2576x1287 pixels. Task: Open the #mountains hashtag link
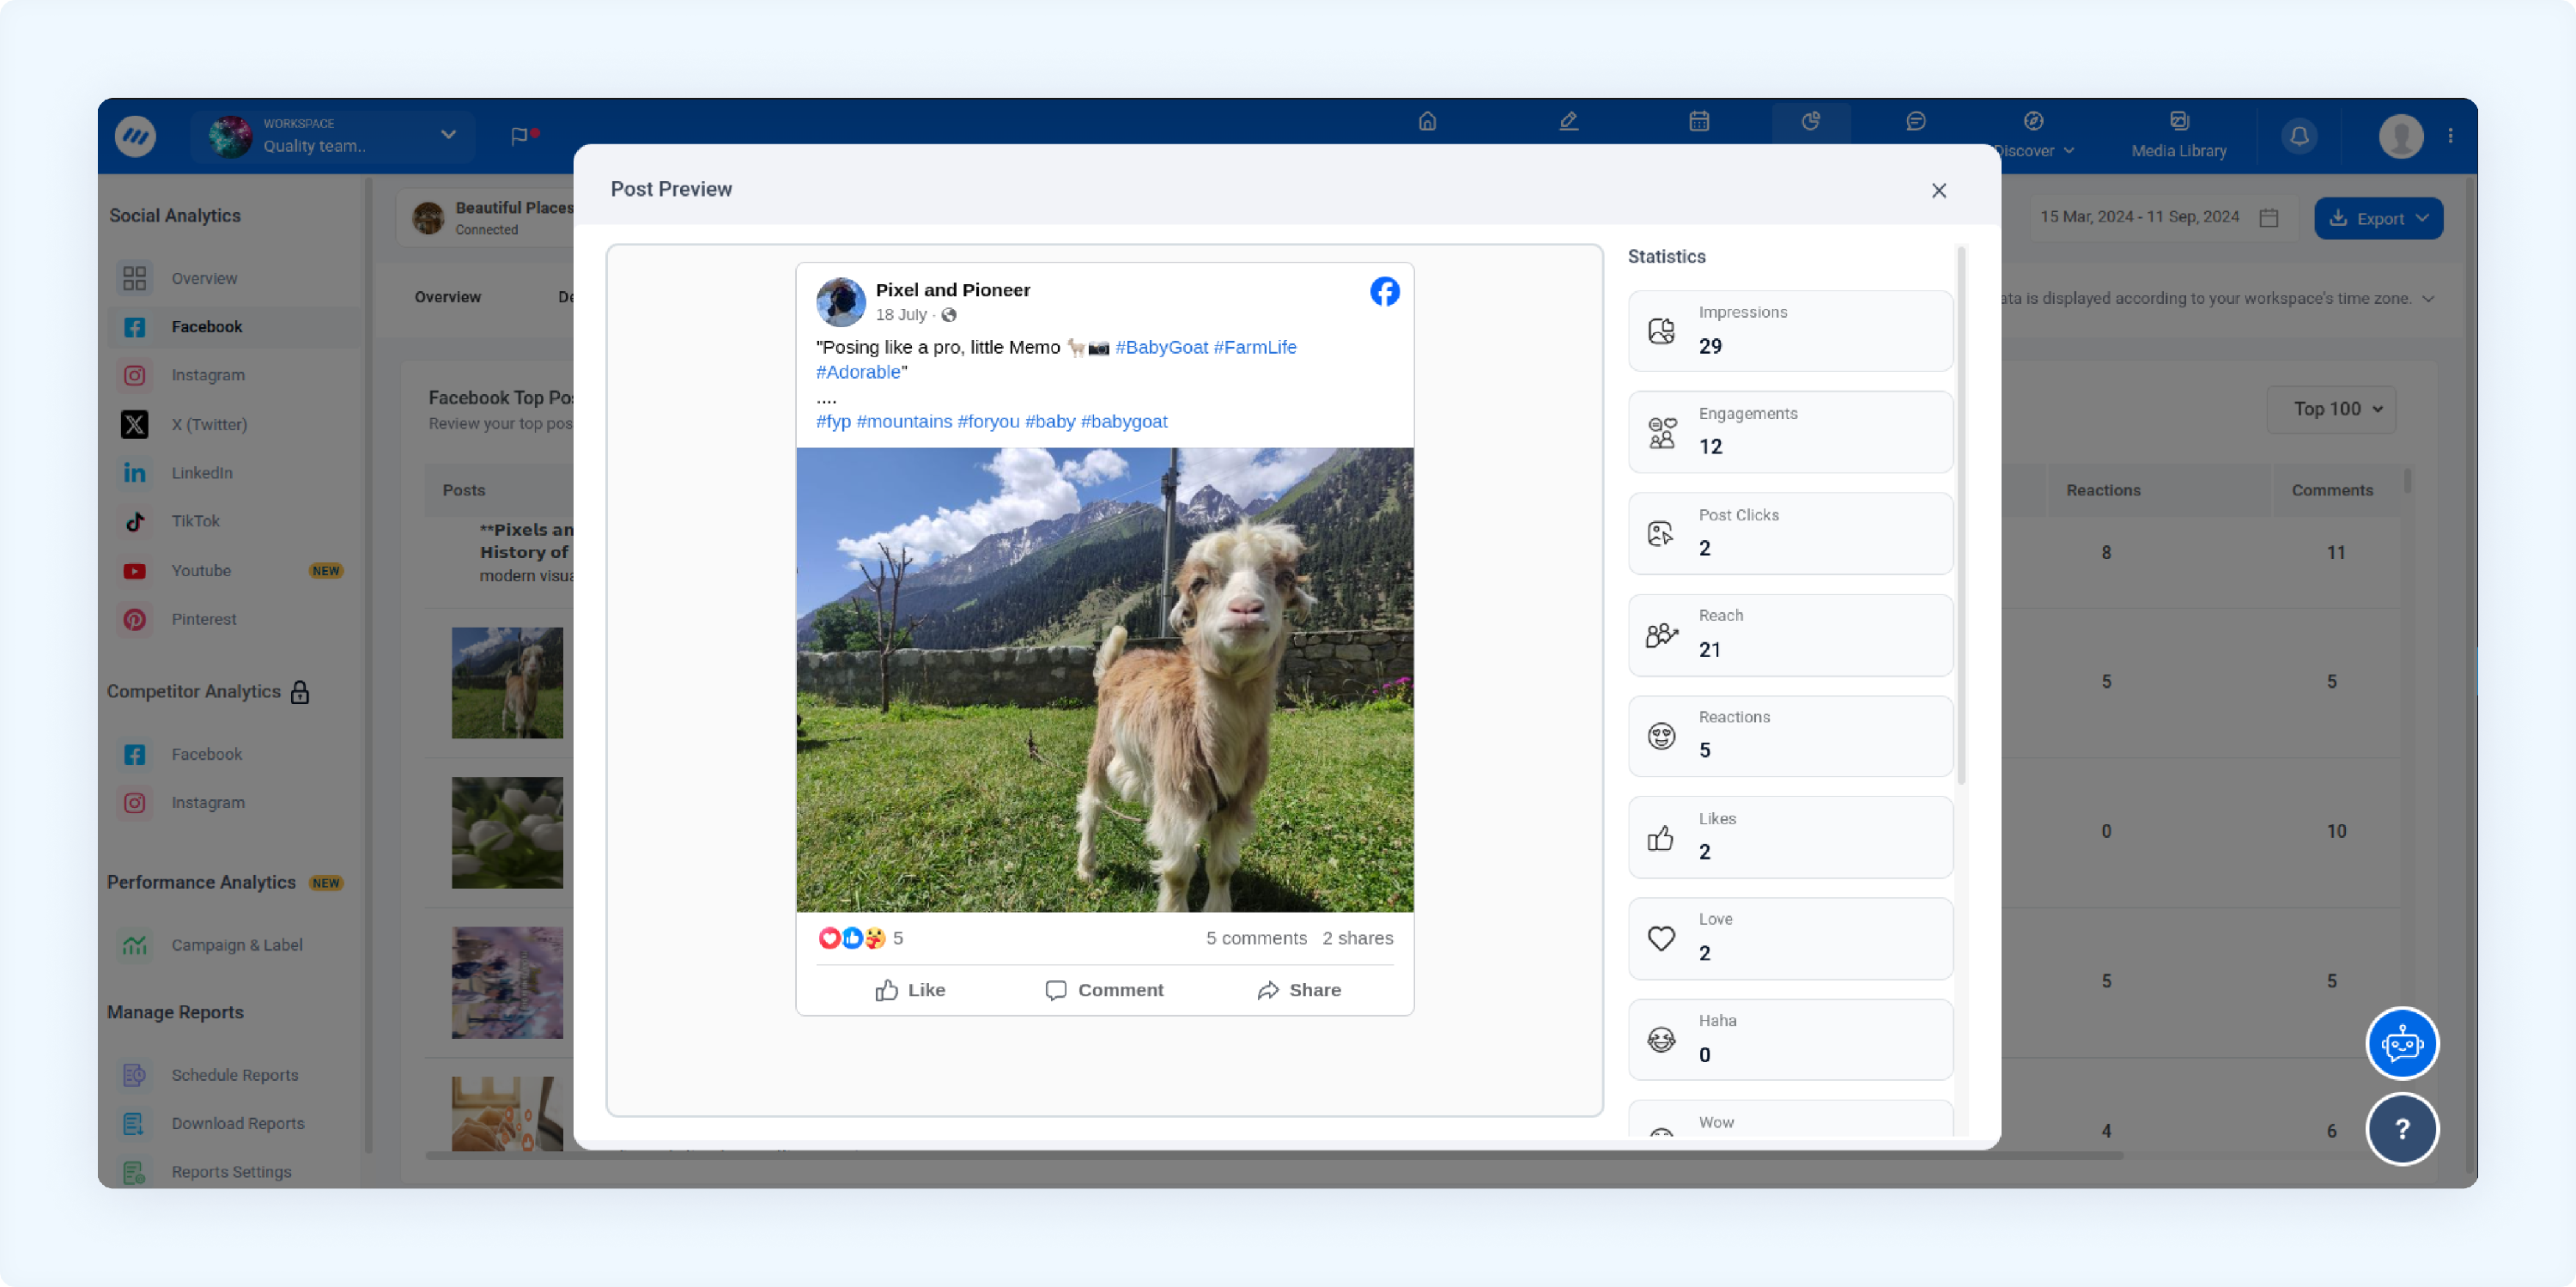click(x=904, y=421)
